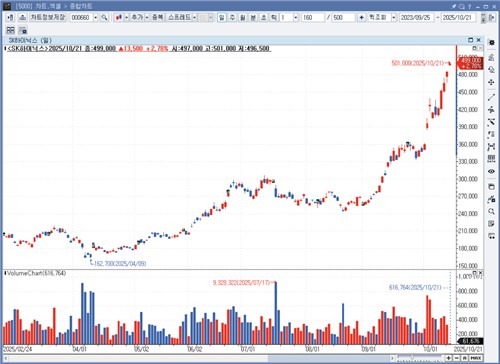
Task: Click the magnifier zoom icon in right sidebar
Action: click(x=491, y=211)
